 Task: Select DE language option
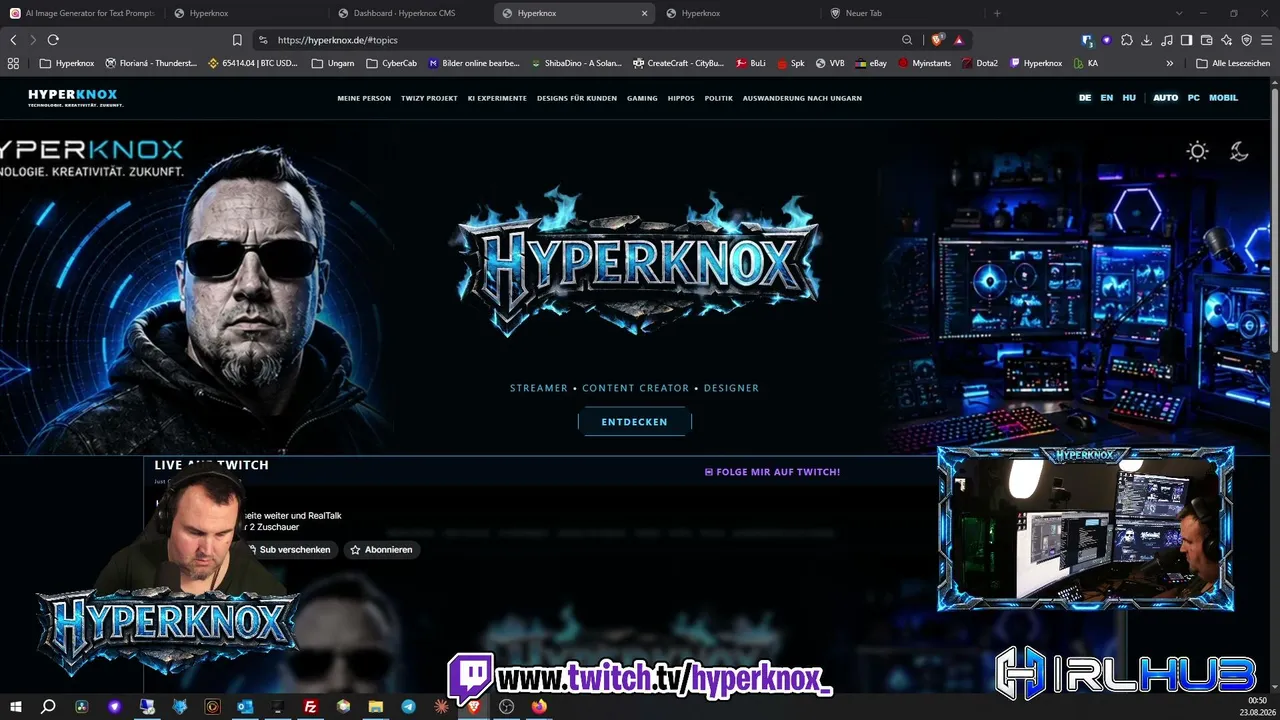1085,98
